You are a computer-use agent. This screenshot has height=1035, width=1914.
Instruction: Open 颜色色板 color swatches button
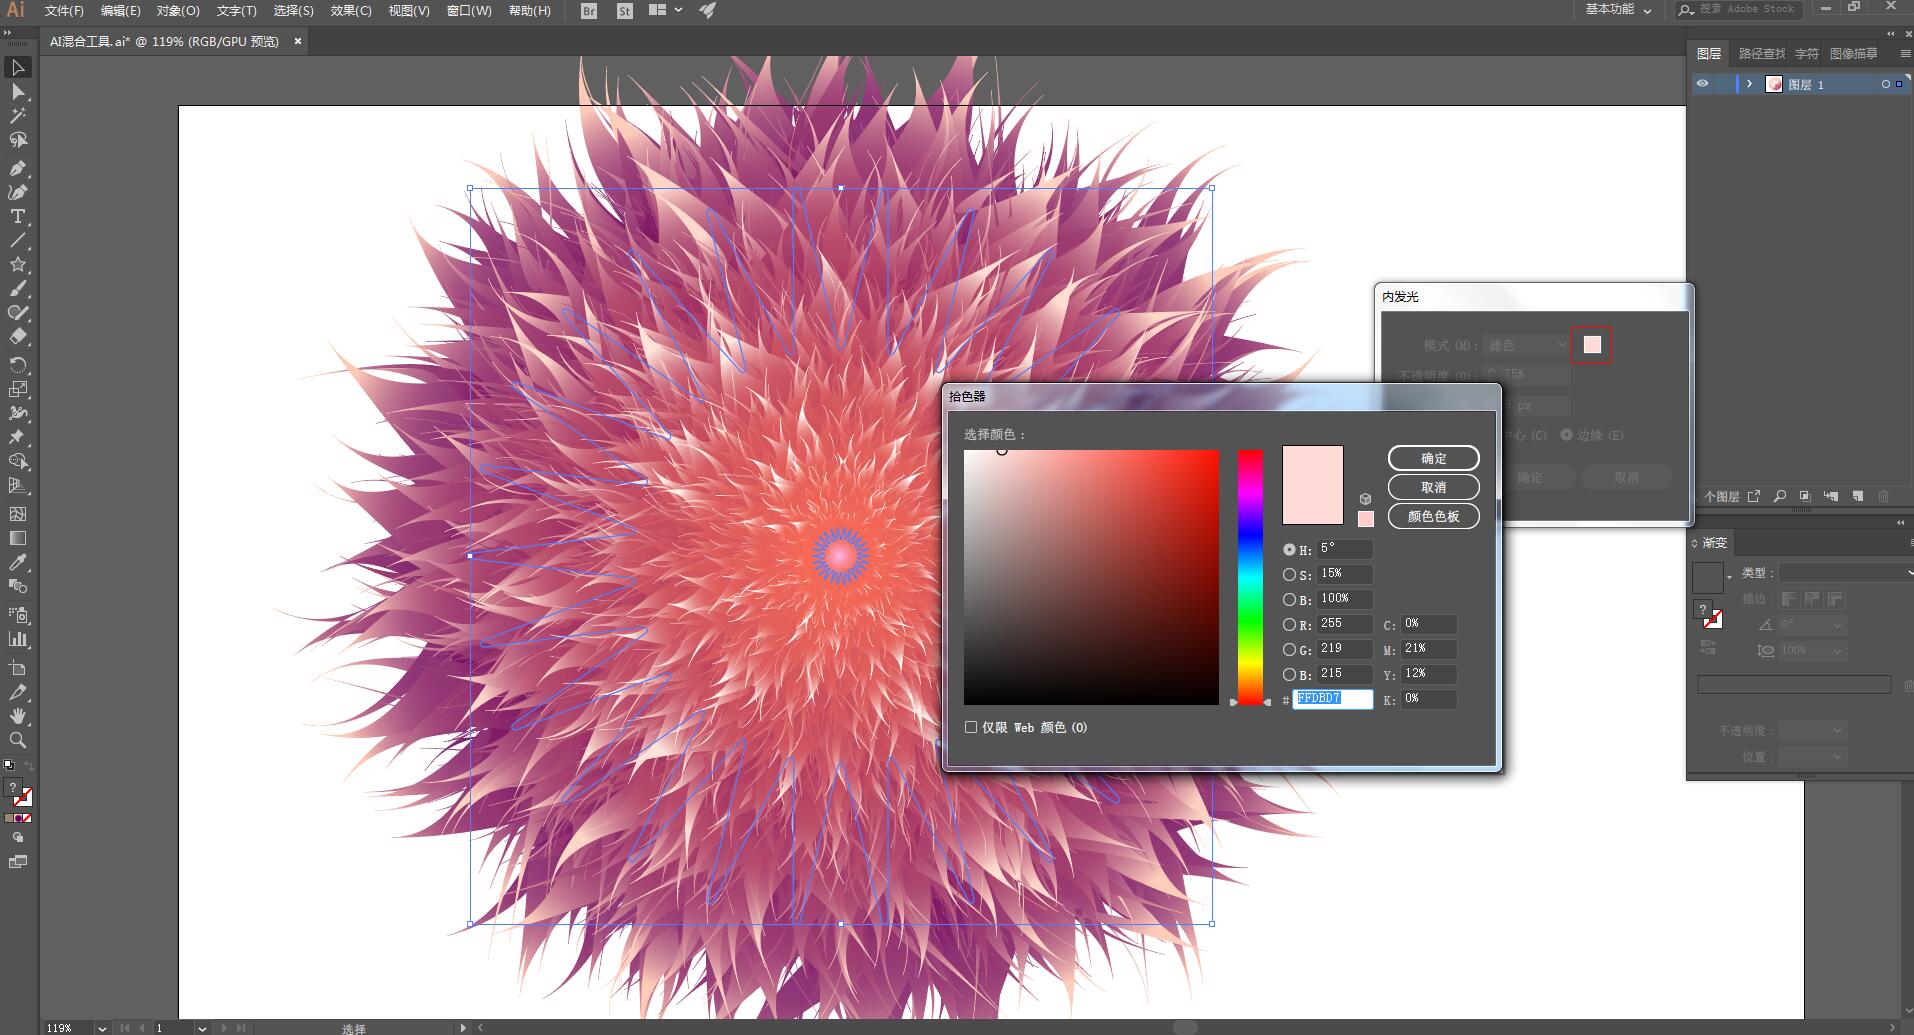(1433, 516)
